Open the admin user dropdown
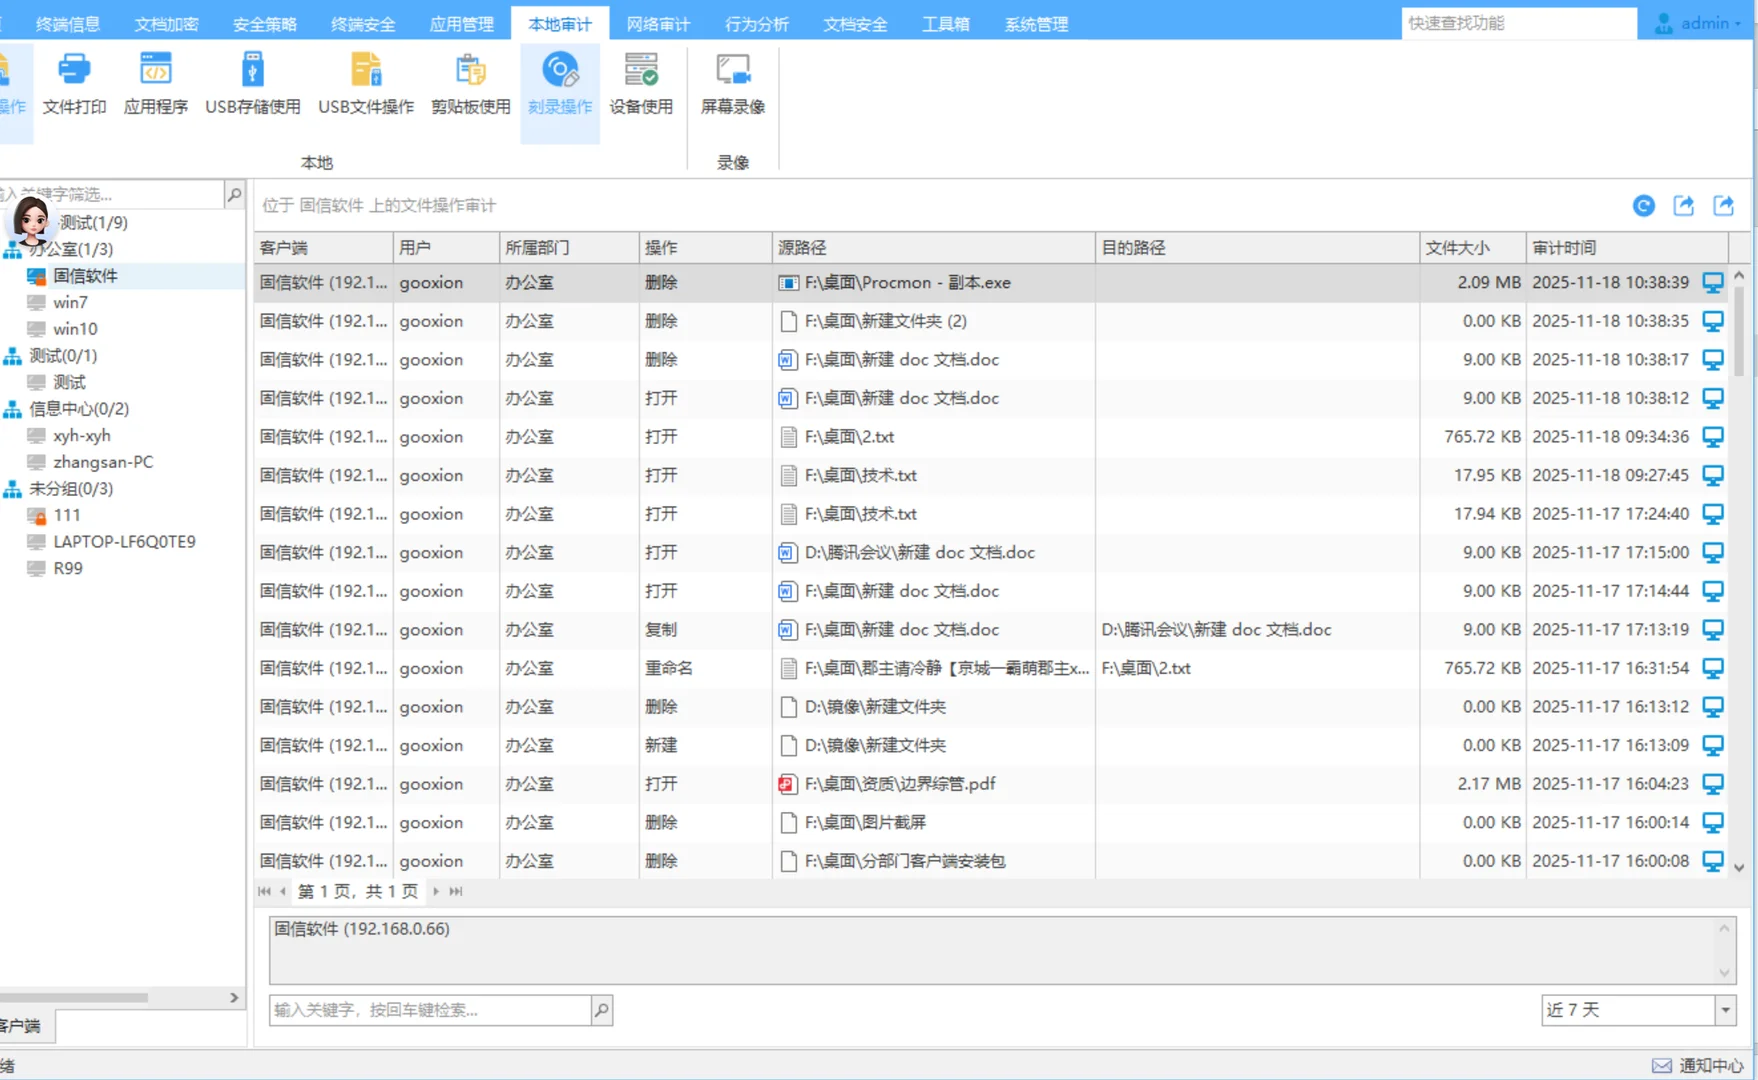Screen dimensions: 1758x1080 click(x=1698, y=22)
